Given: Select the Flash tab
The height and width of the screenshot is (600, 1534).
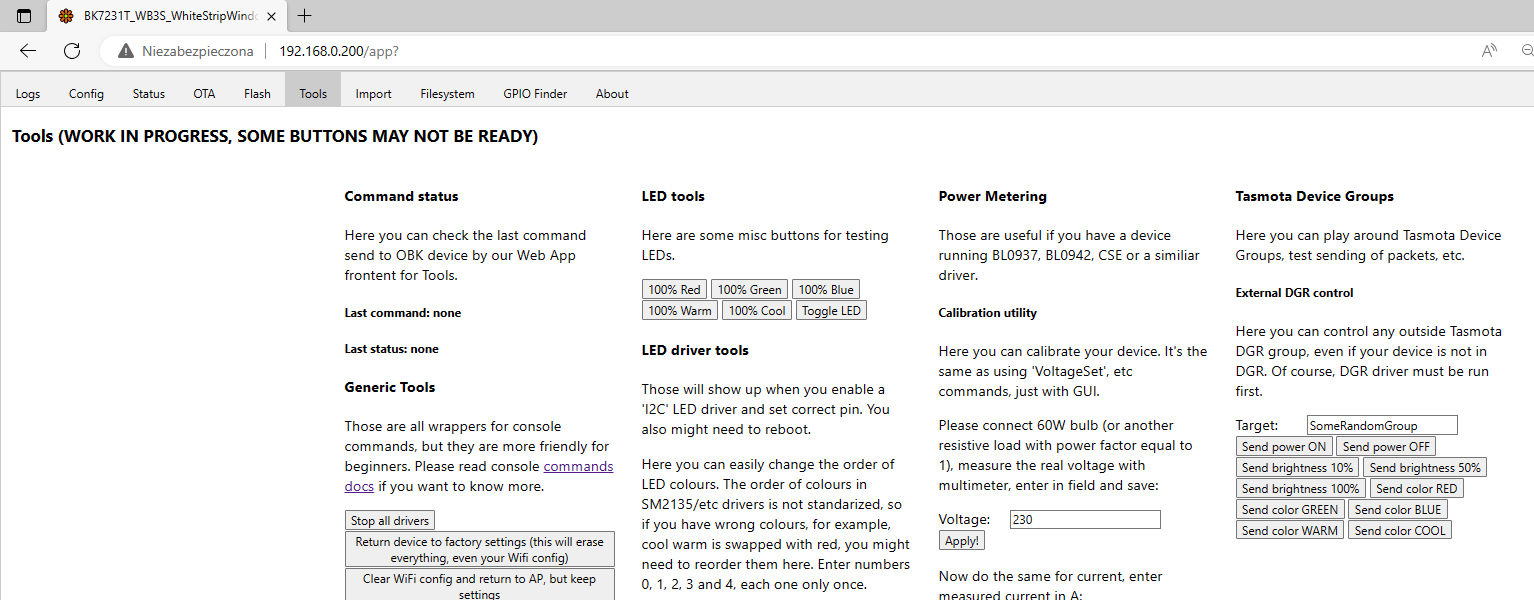Looking at the screenshot, I should 257,94.
